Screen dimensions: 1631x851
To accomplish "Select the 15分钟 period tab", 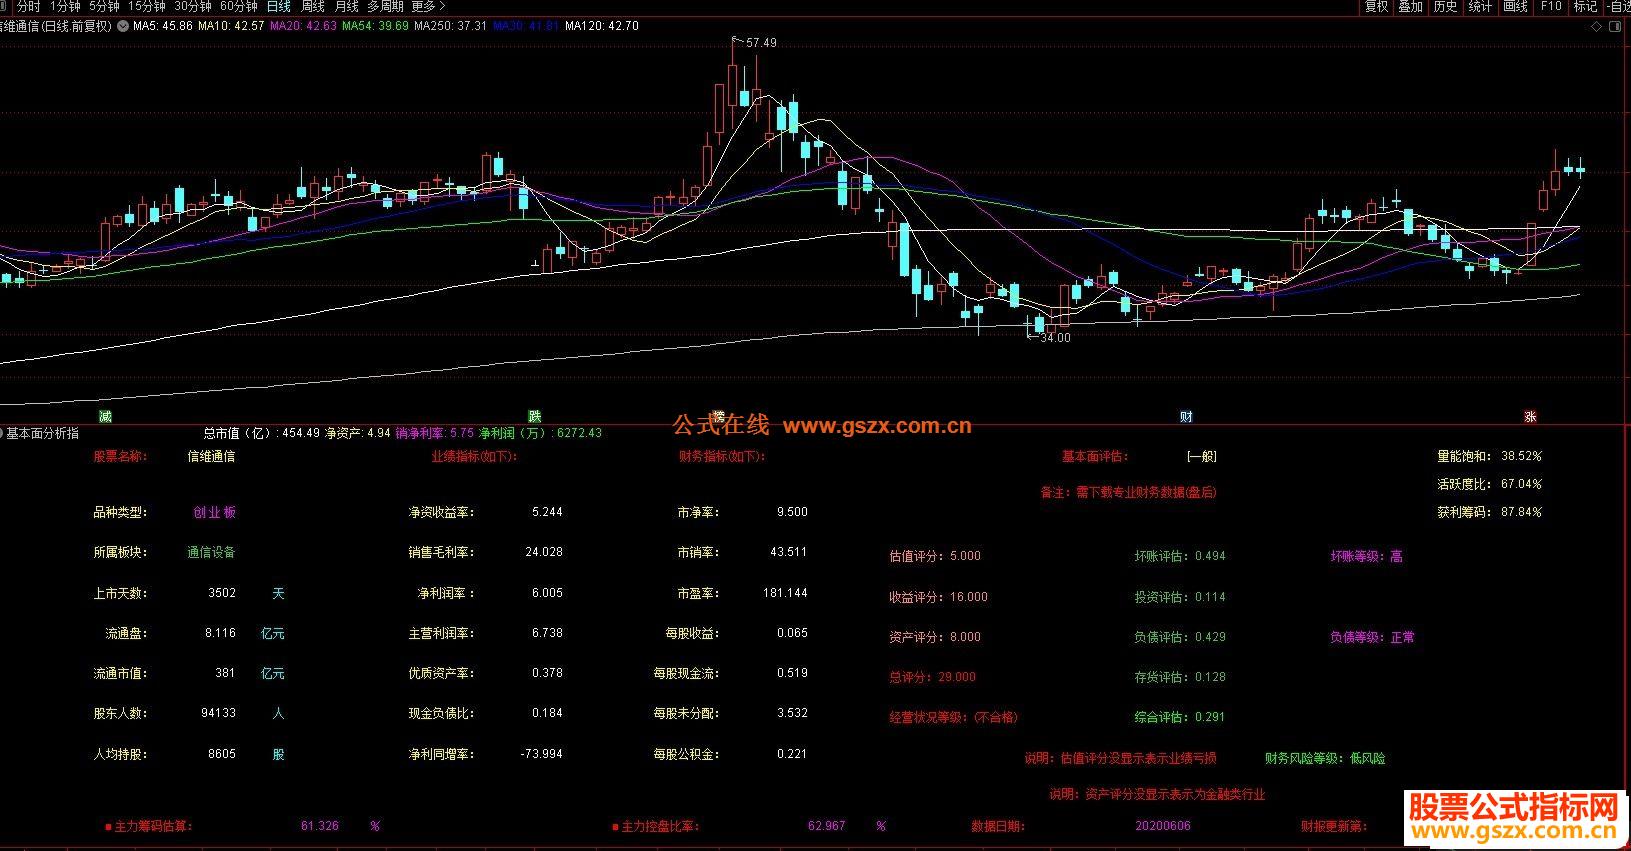I will (x=146, y=6).
